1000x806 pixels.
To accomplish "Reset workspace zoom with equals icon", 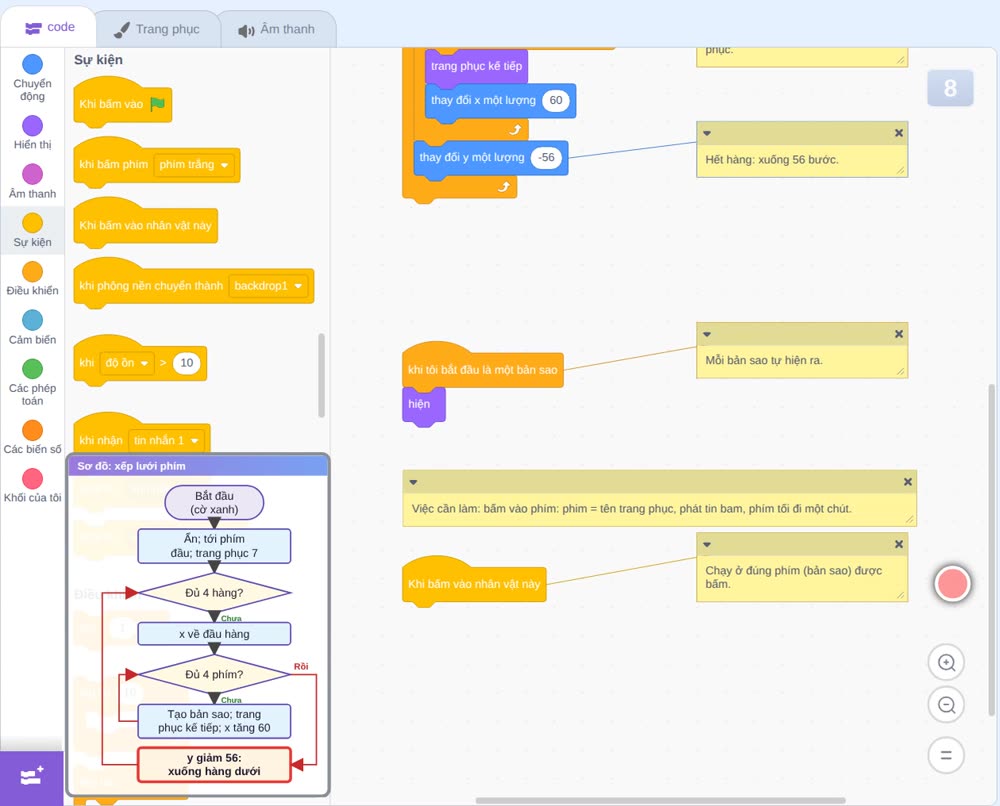I will (x=946, y=755).
